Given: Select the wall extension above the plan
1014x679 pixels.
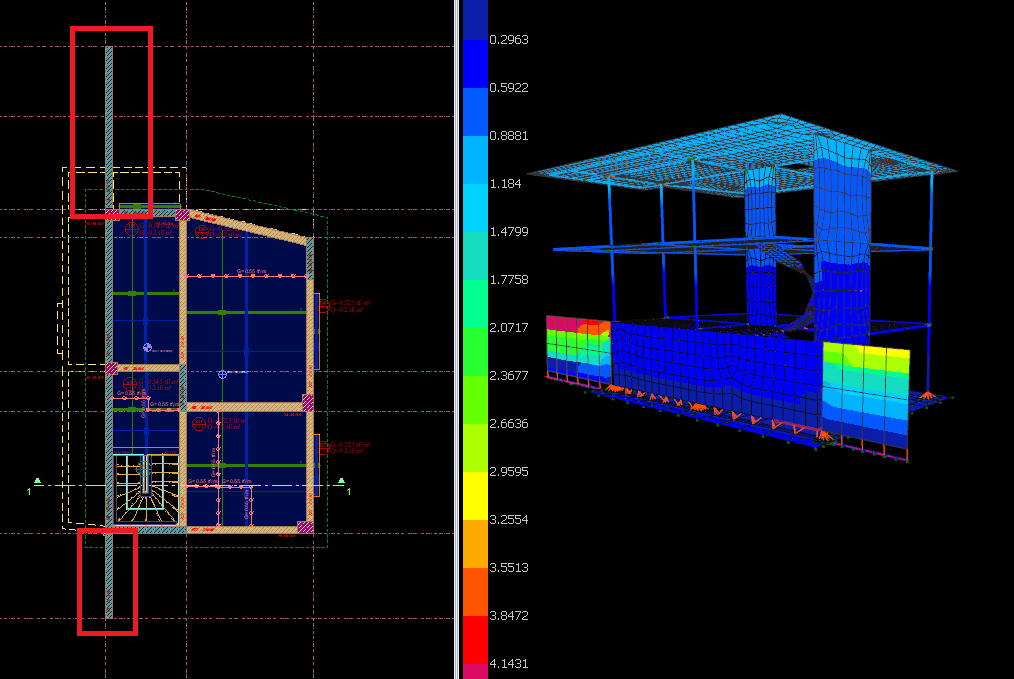Looking at the screenshot, I should point(109,127).
